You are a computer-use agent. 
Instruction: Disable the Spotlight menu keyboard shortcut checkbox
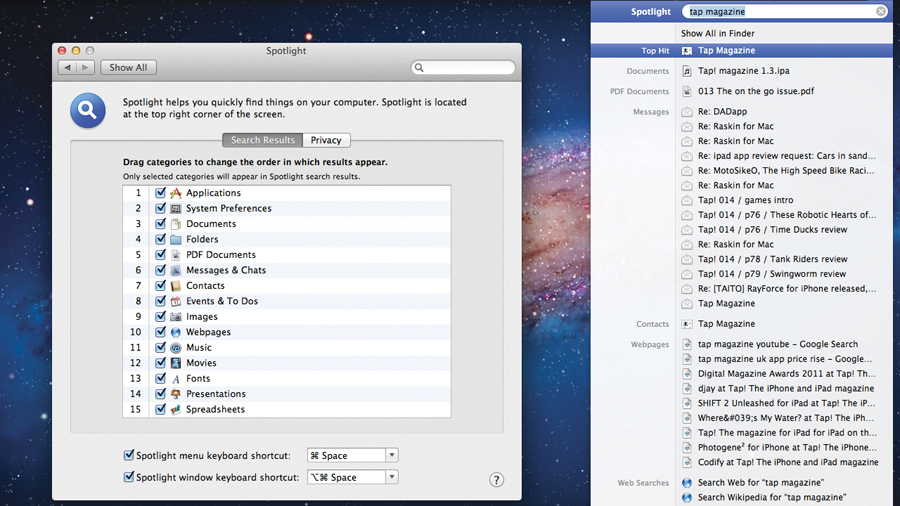click(129, 455)
